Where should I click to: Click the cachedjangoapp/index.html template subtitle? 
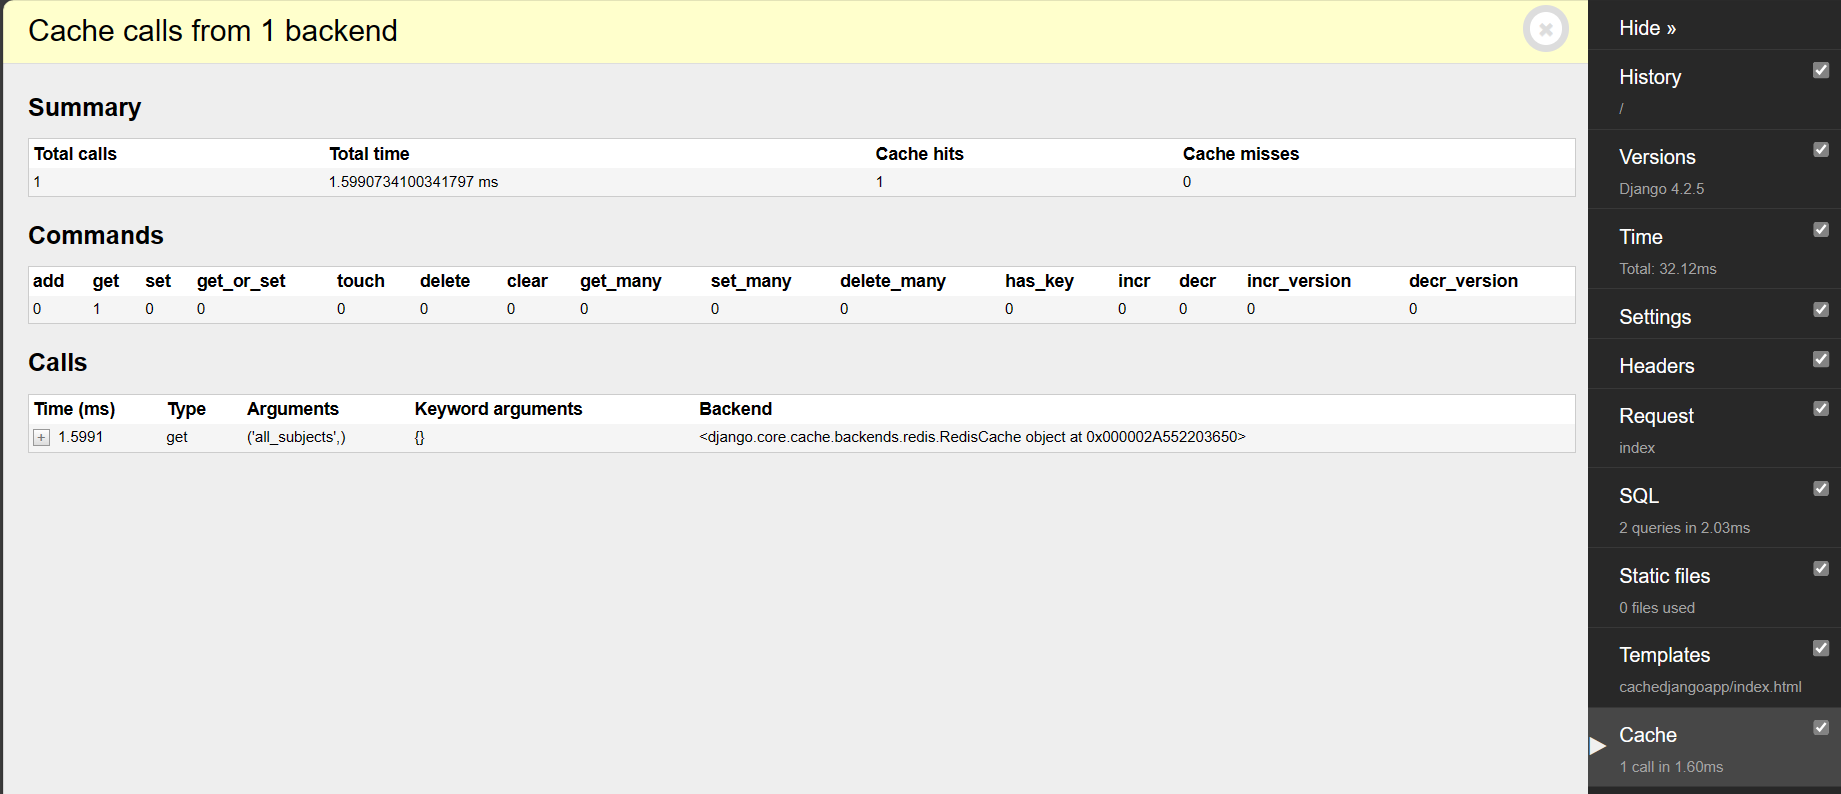[1710, 687]
